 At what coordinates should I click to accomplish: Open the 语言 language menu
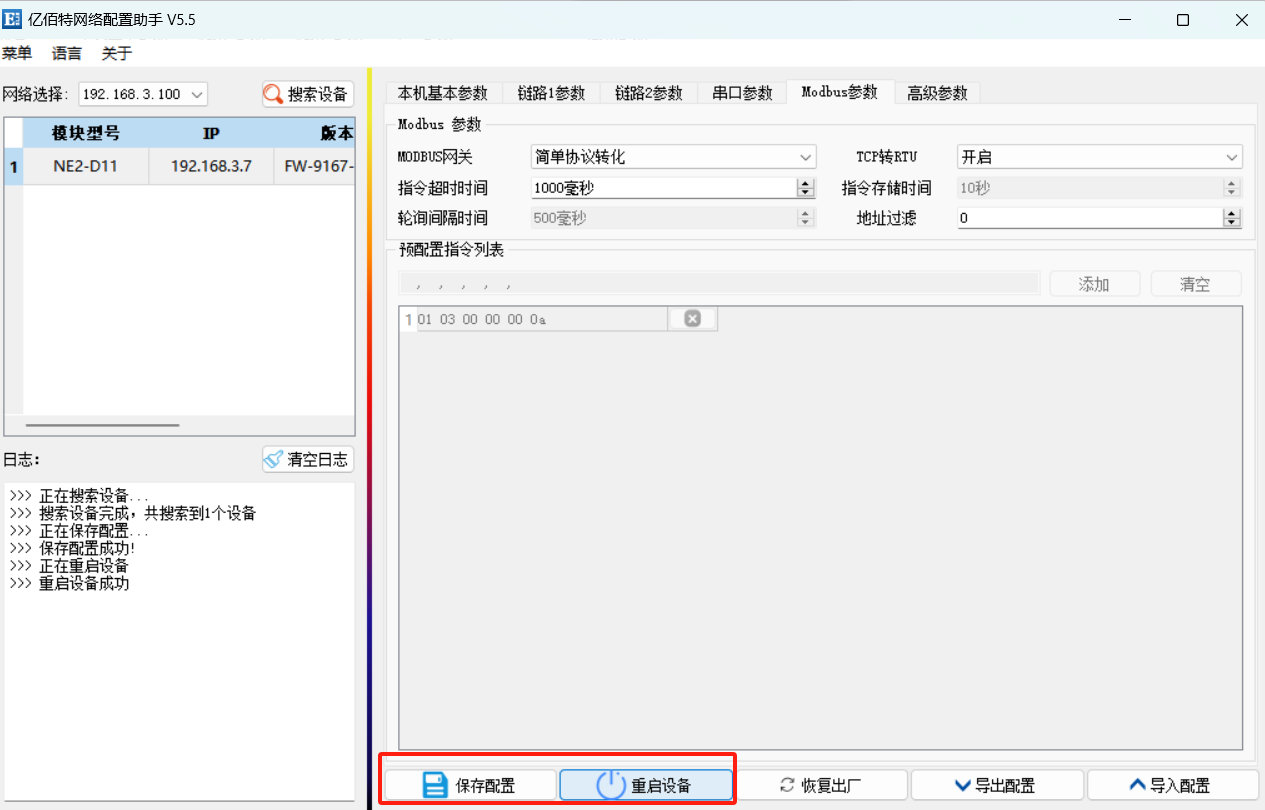click(x=67, y=53)
